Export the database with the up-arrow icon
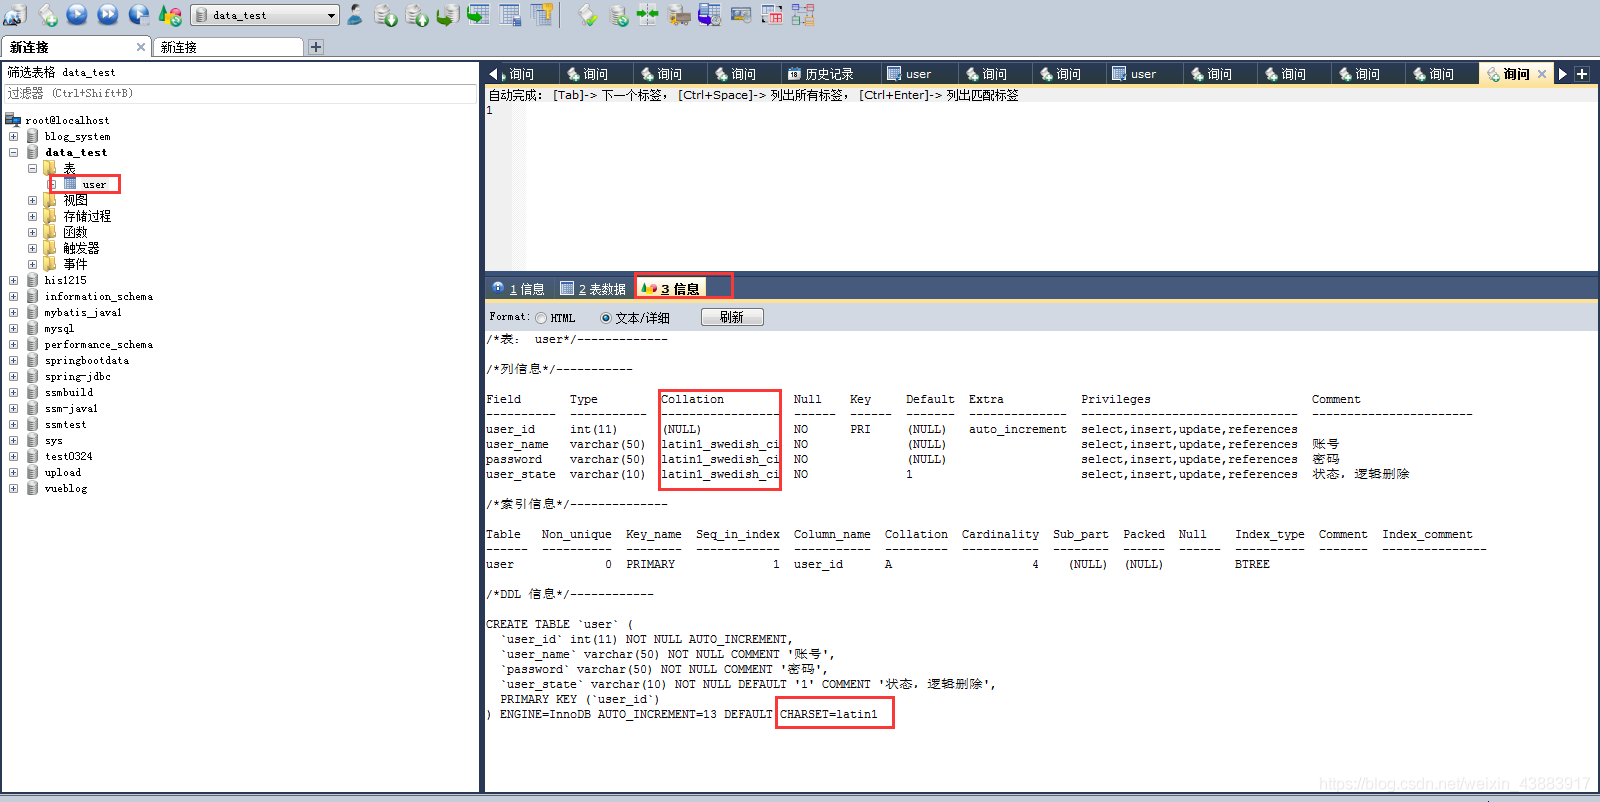The height and width of the screenshot is (802, 1600). [x=417, y=15]
